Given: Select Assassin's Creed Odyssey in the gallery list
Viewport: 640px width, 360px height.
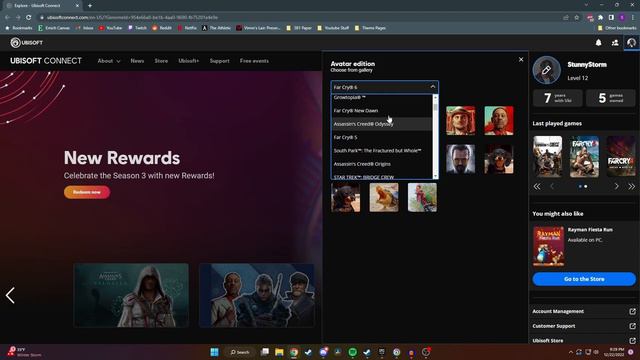Looking at the screenshot, I should [382, 124].
